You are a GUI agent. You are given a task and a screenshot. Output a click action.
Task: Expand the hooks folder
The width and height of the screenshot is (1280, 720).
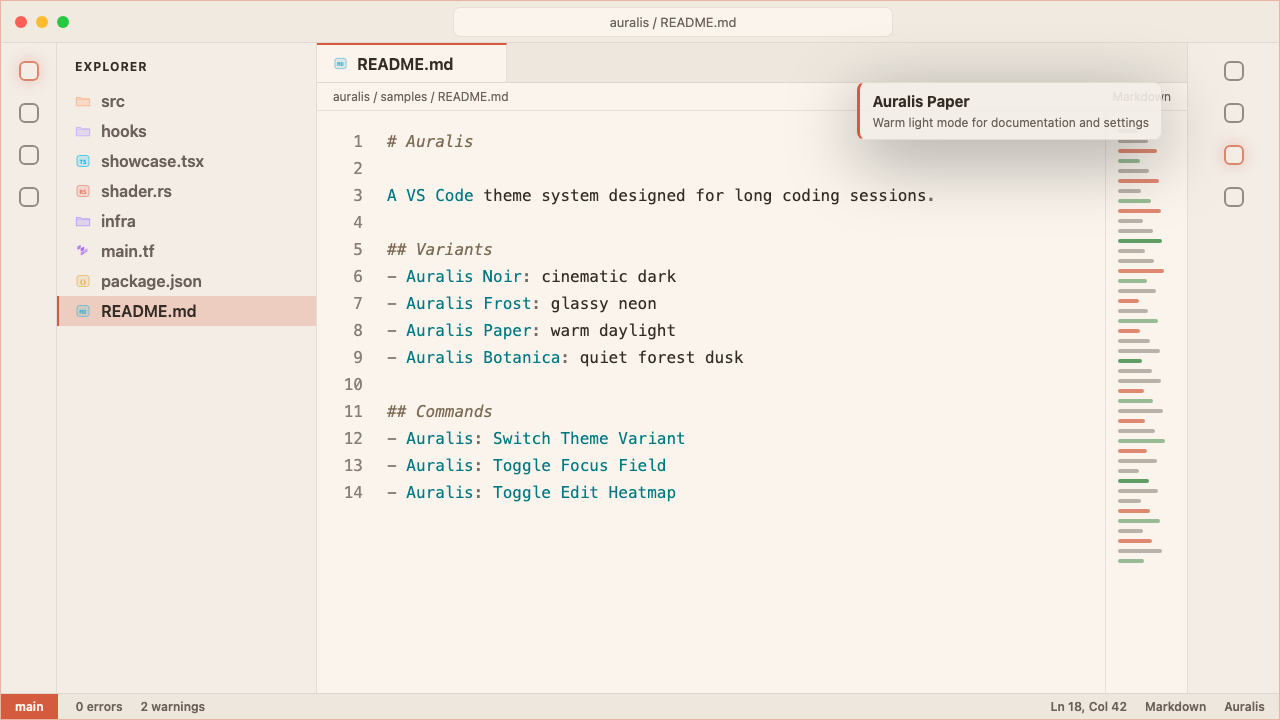186,131
